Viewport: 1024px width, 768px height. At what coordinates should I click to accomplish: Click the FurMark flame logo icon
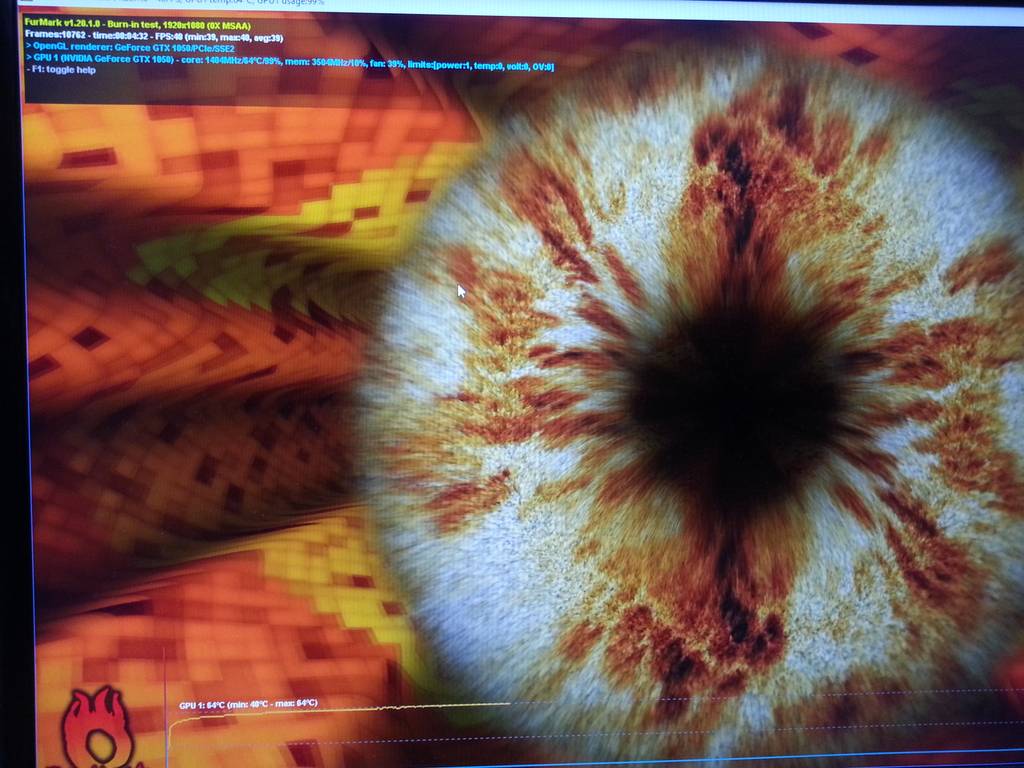pyautogui.click(x=98, y=728)
